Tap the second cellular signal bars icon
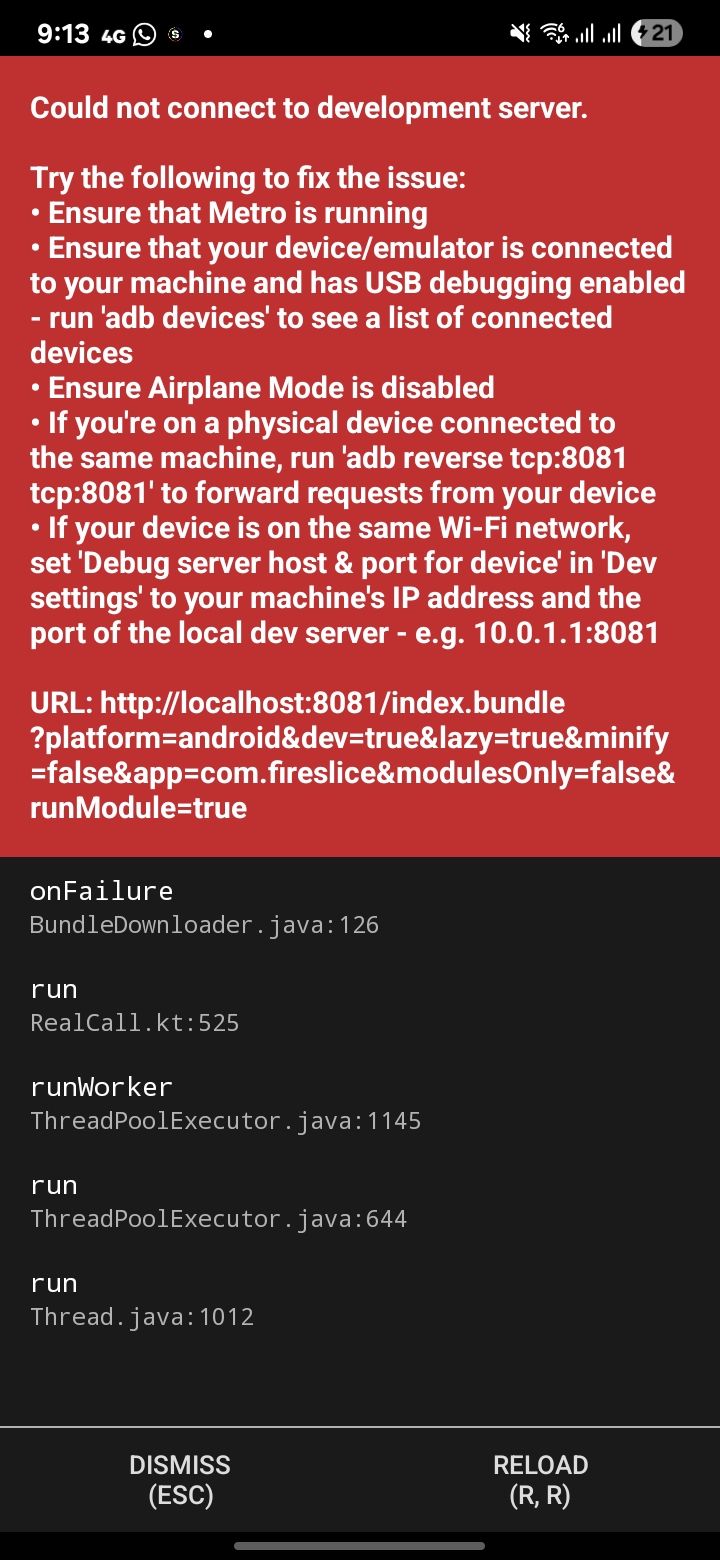The image size is (720, 1560). tap(611, 34)
